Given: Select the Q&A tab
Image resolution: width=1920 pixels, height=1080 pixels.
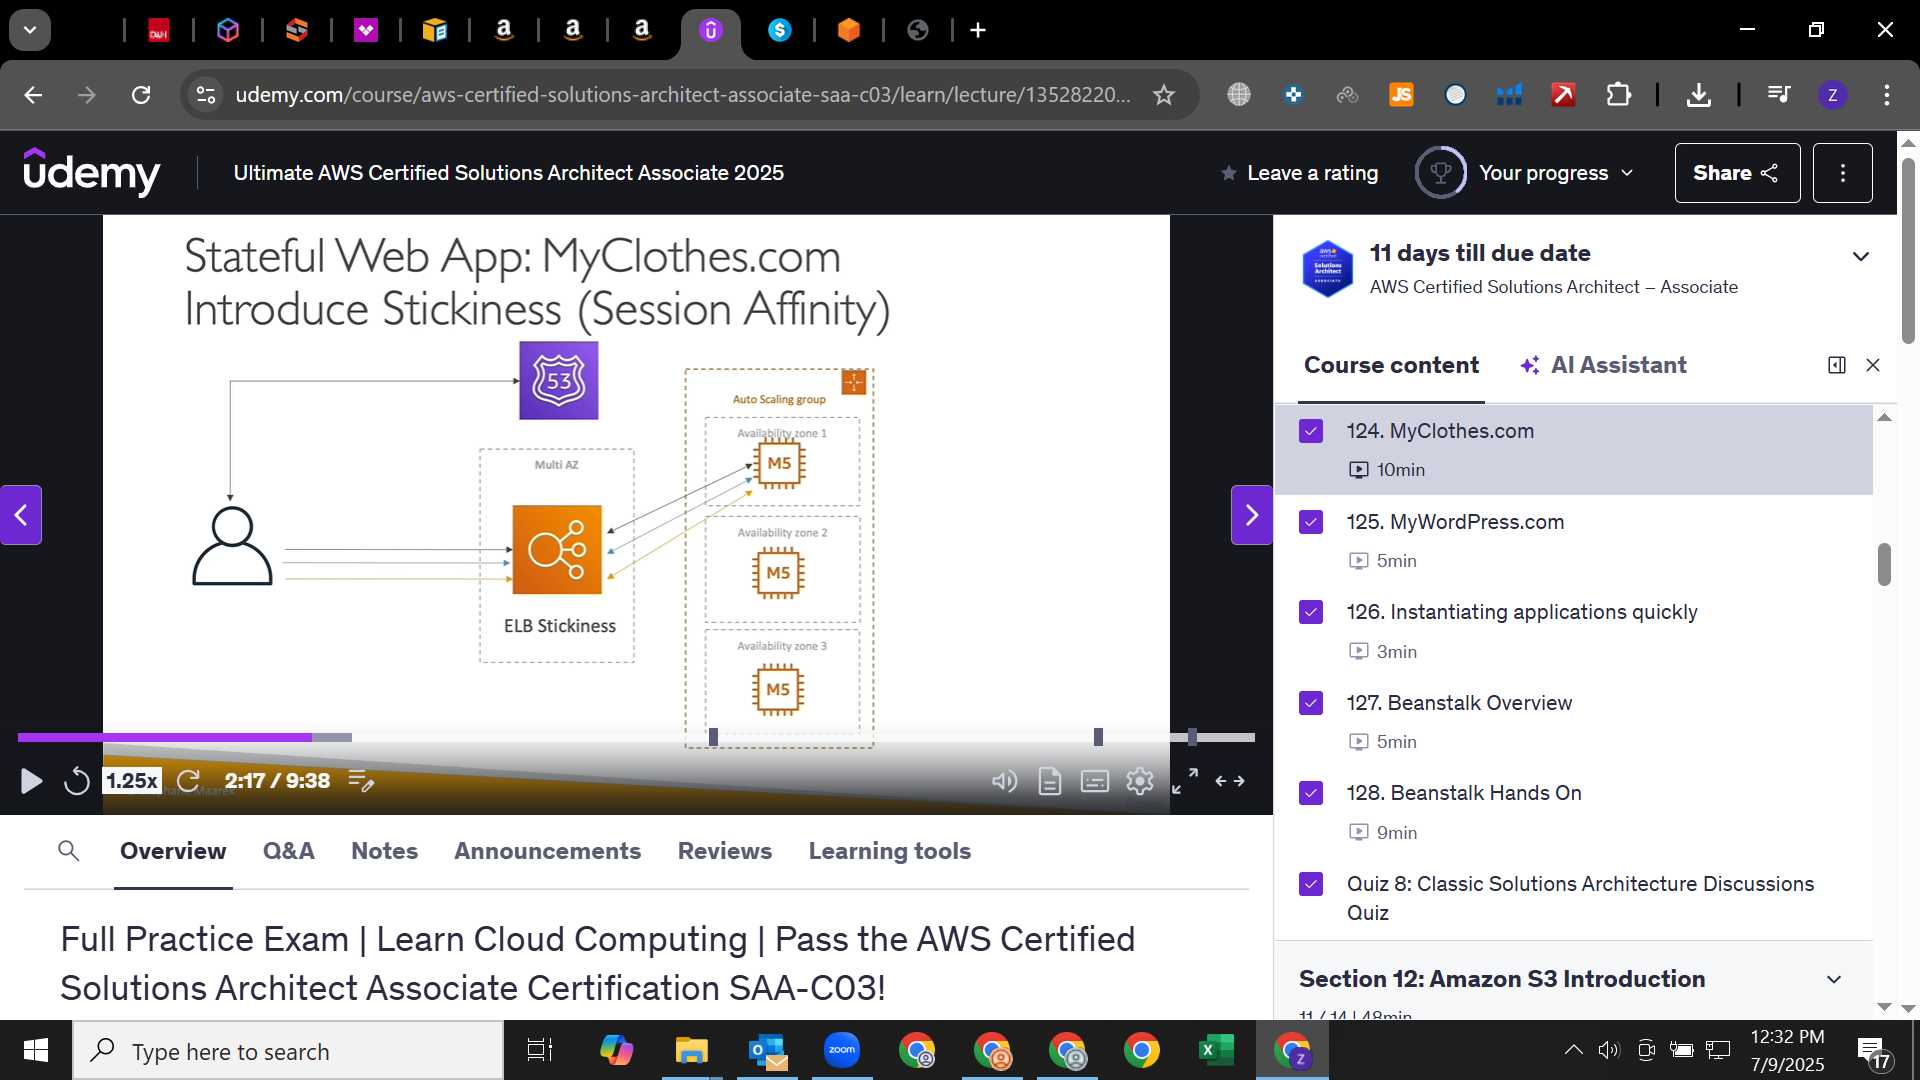Looking at the screenshot, I should (x=288, y=851).
